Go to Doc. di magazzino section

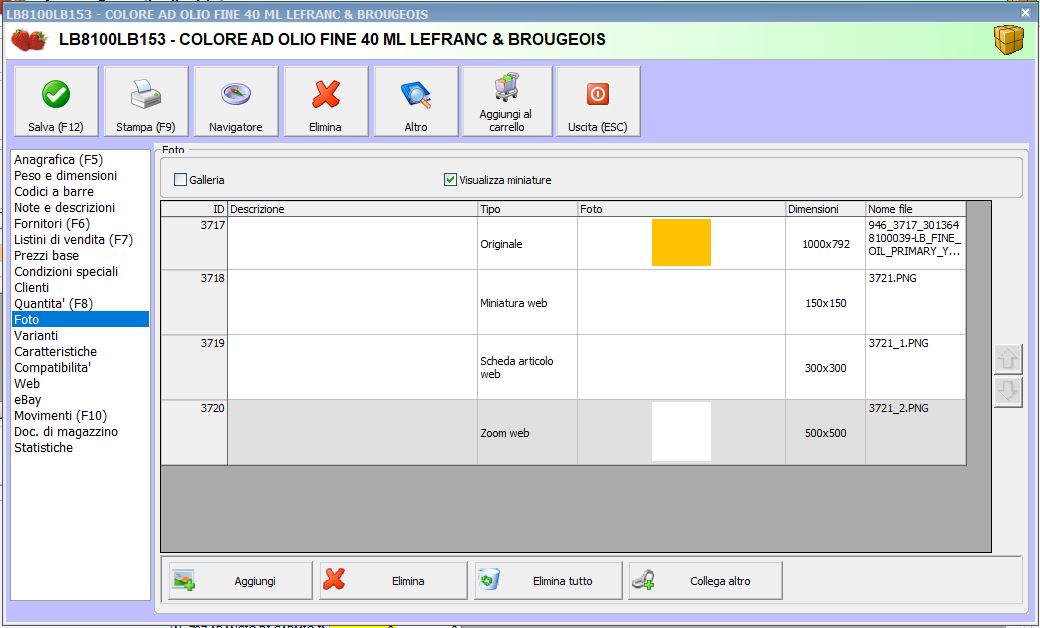pyautogui.click(x=66, y=431)
